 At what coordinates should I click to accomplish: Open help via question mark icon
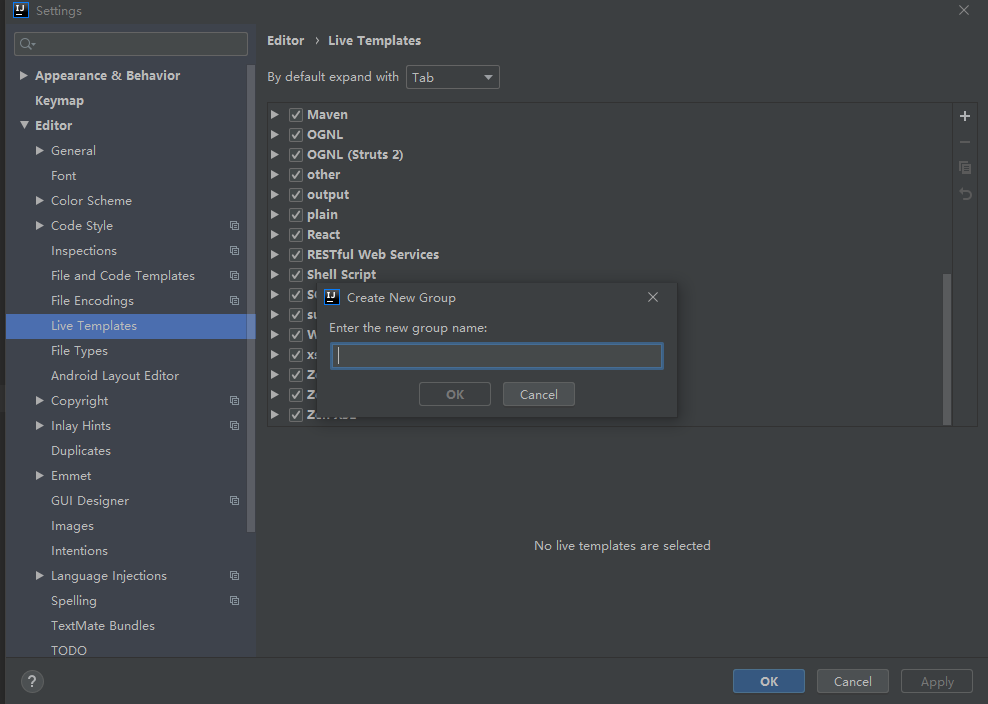(x=32, y=682)
